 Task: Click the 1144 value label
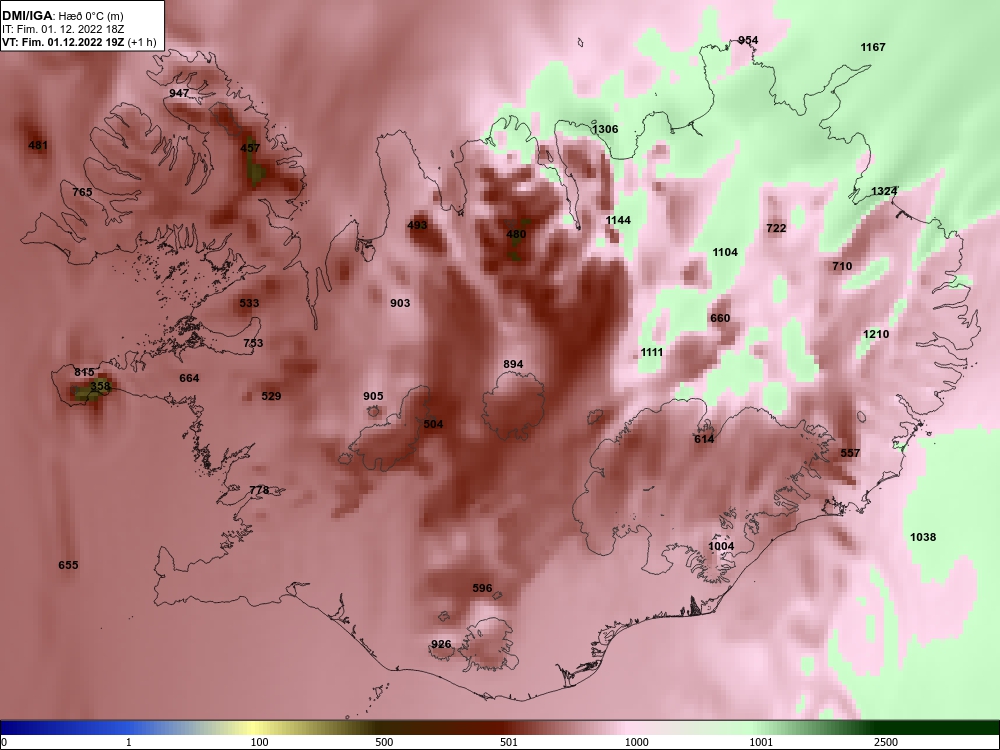(618, 220)
